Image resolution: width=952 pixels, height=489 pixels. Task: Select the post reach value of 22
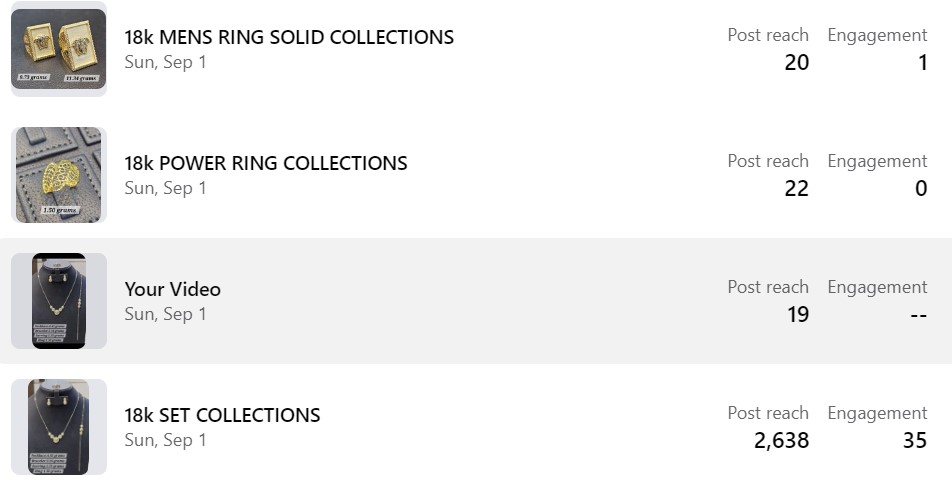pos(796,189)
